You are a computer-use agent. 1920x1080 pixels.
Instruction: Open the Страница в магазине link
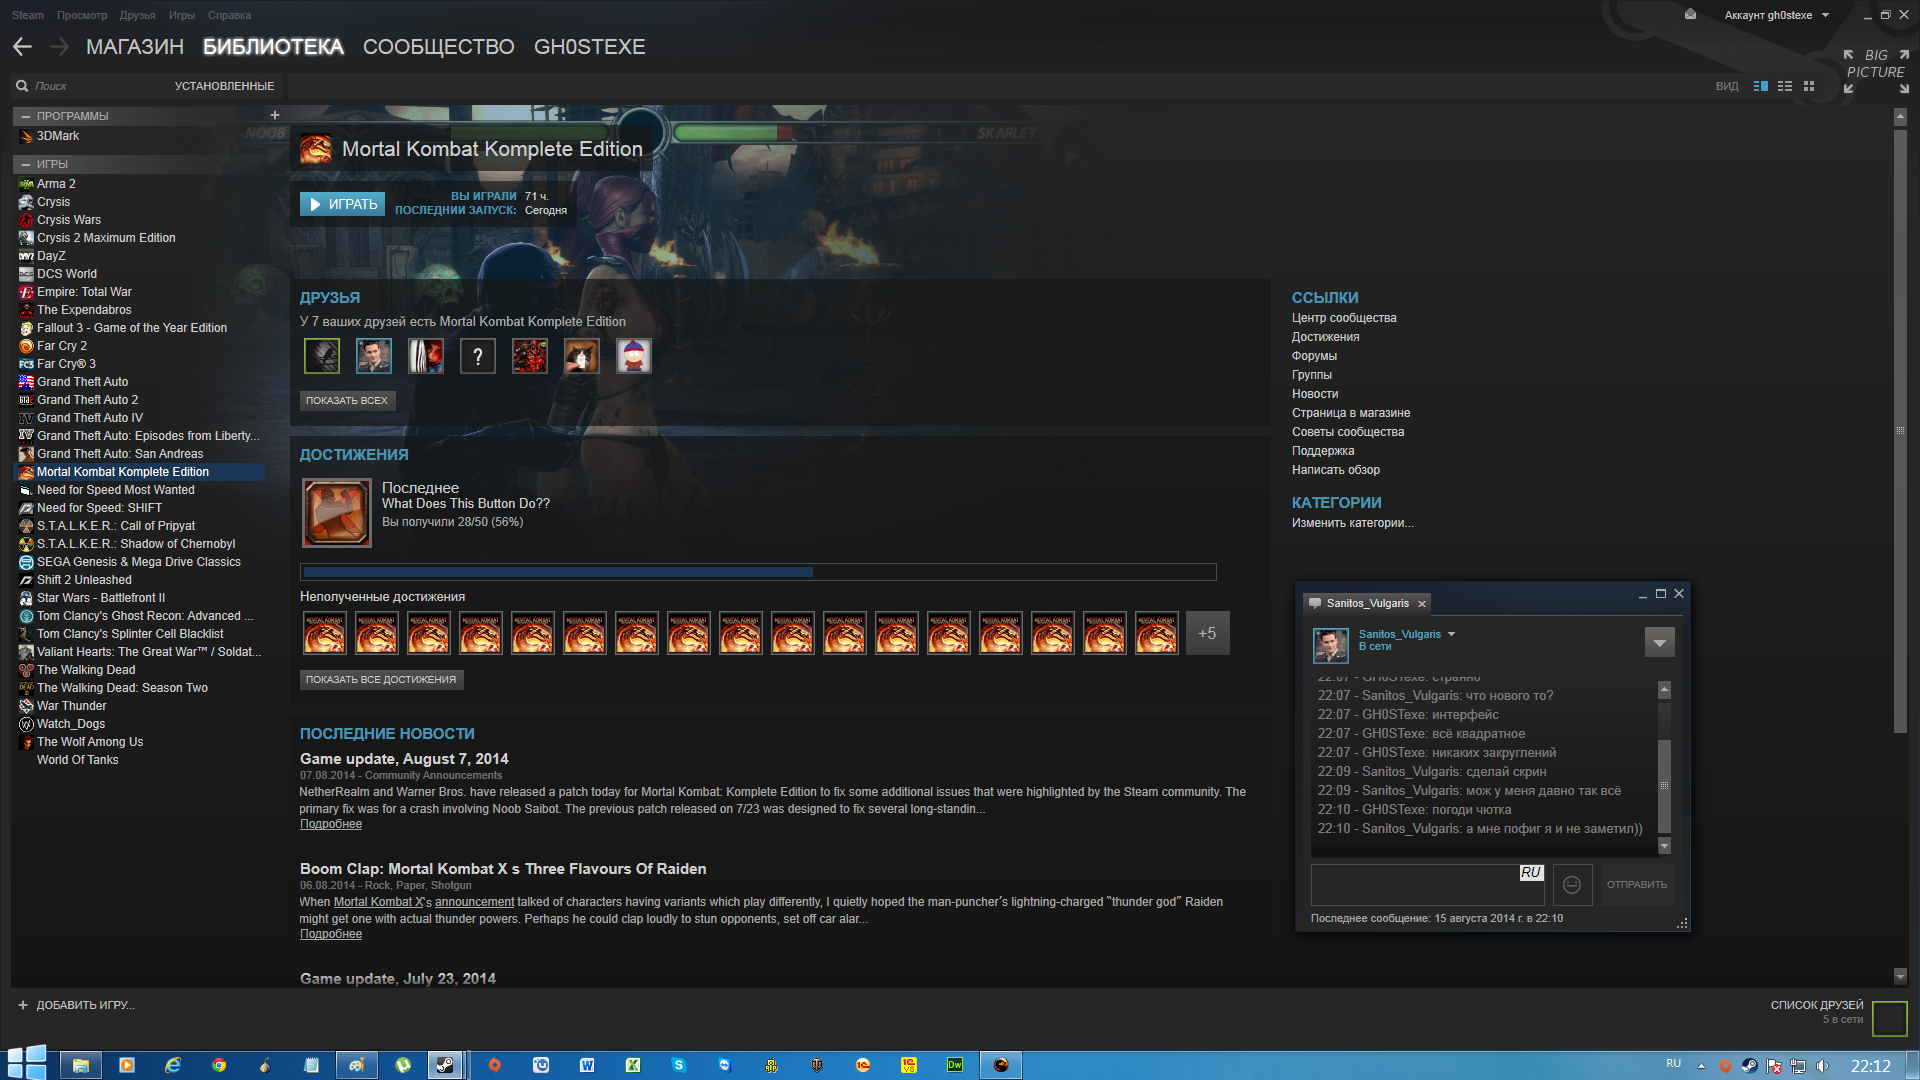(1350, 413)
